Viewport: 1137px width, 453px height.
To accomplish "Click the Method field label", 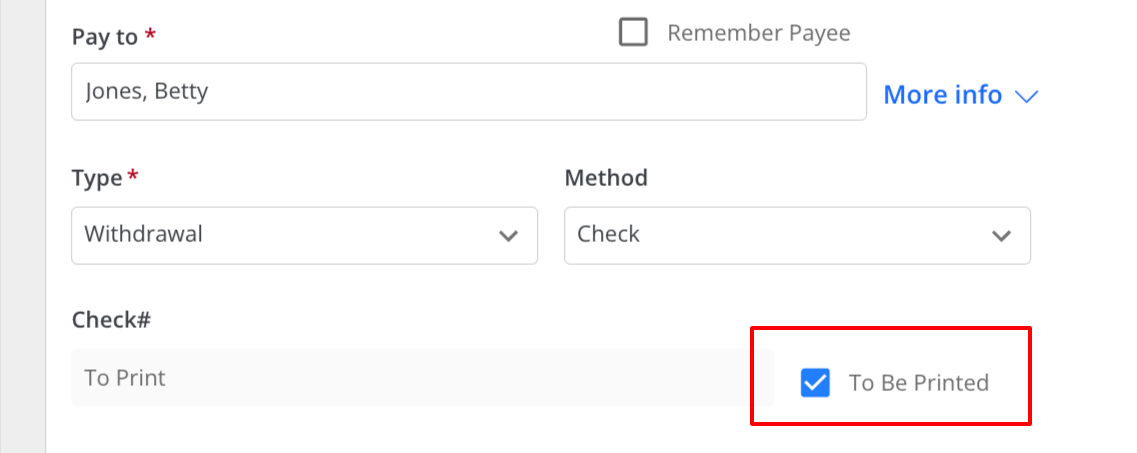I will pyautogui.click(x=606, y=178).
